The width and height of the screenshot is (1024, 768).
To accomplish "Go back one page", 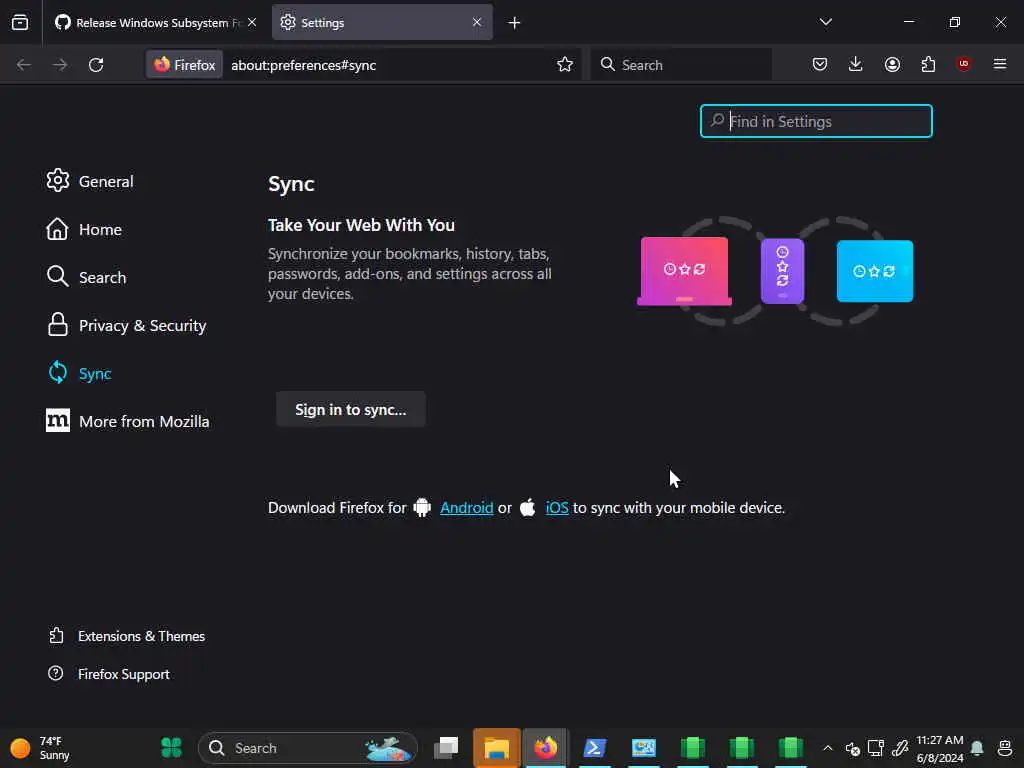I will (x=24, y=65).
